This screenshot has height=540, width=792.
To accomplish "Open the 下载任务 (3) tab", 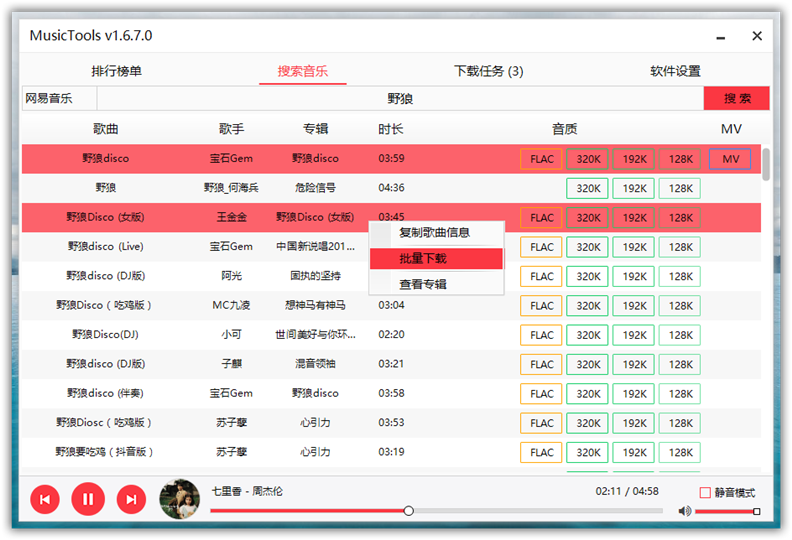I will tap(488, 71).
